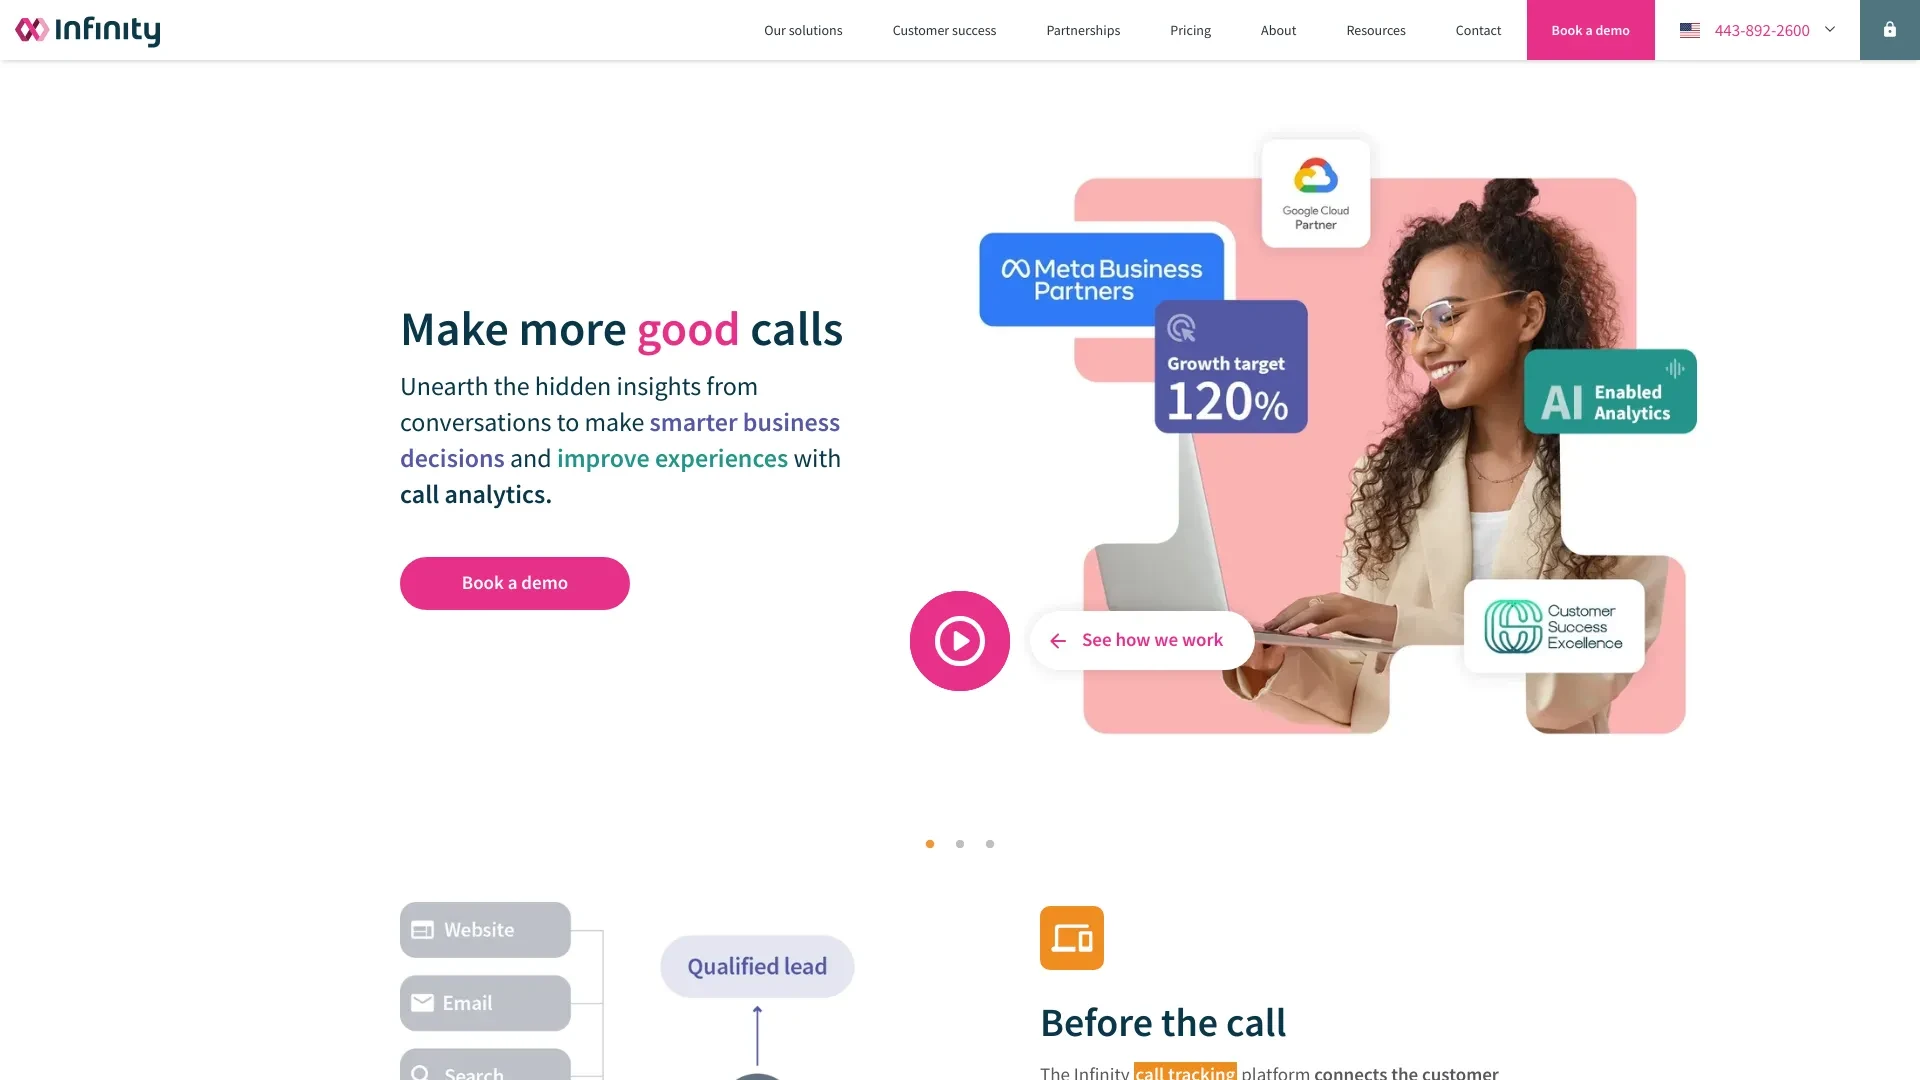This screenshot has height=1080, width=1920.
Task: Select third carousel dot indicator
Action: (x=989, y=844)
